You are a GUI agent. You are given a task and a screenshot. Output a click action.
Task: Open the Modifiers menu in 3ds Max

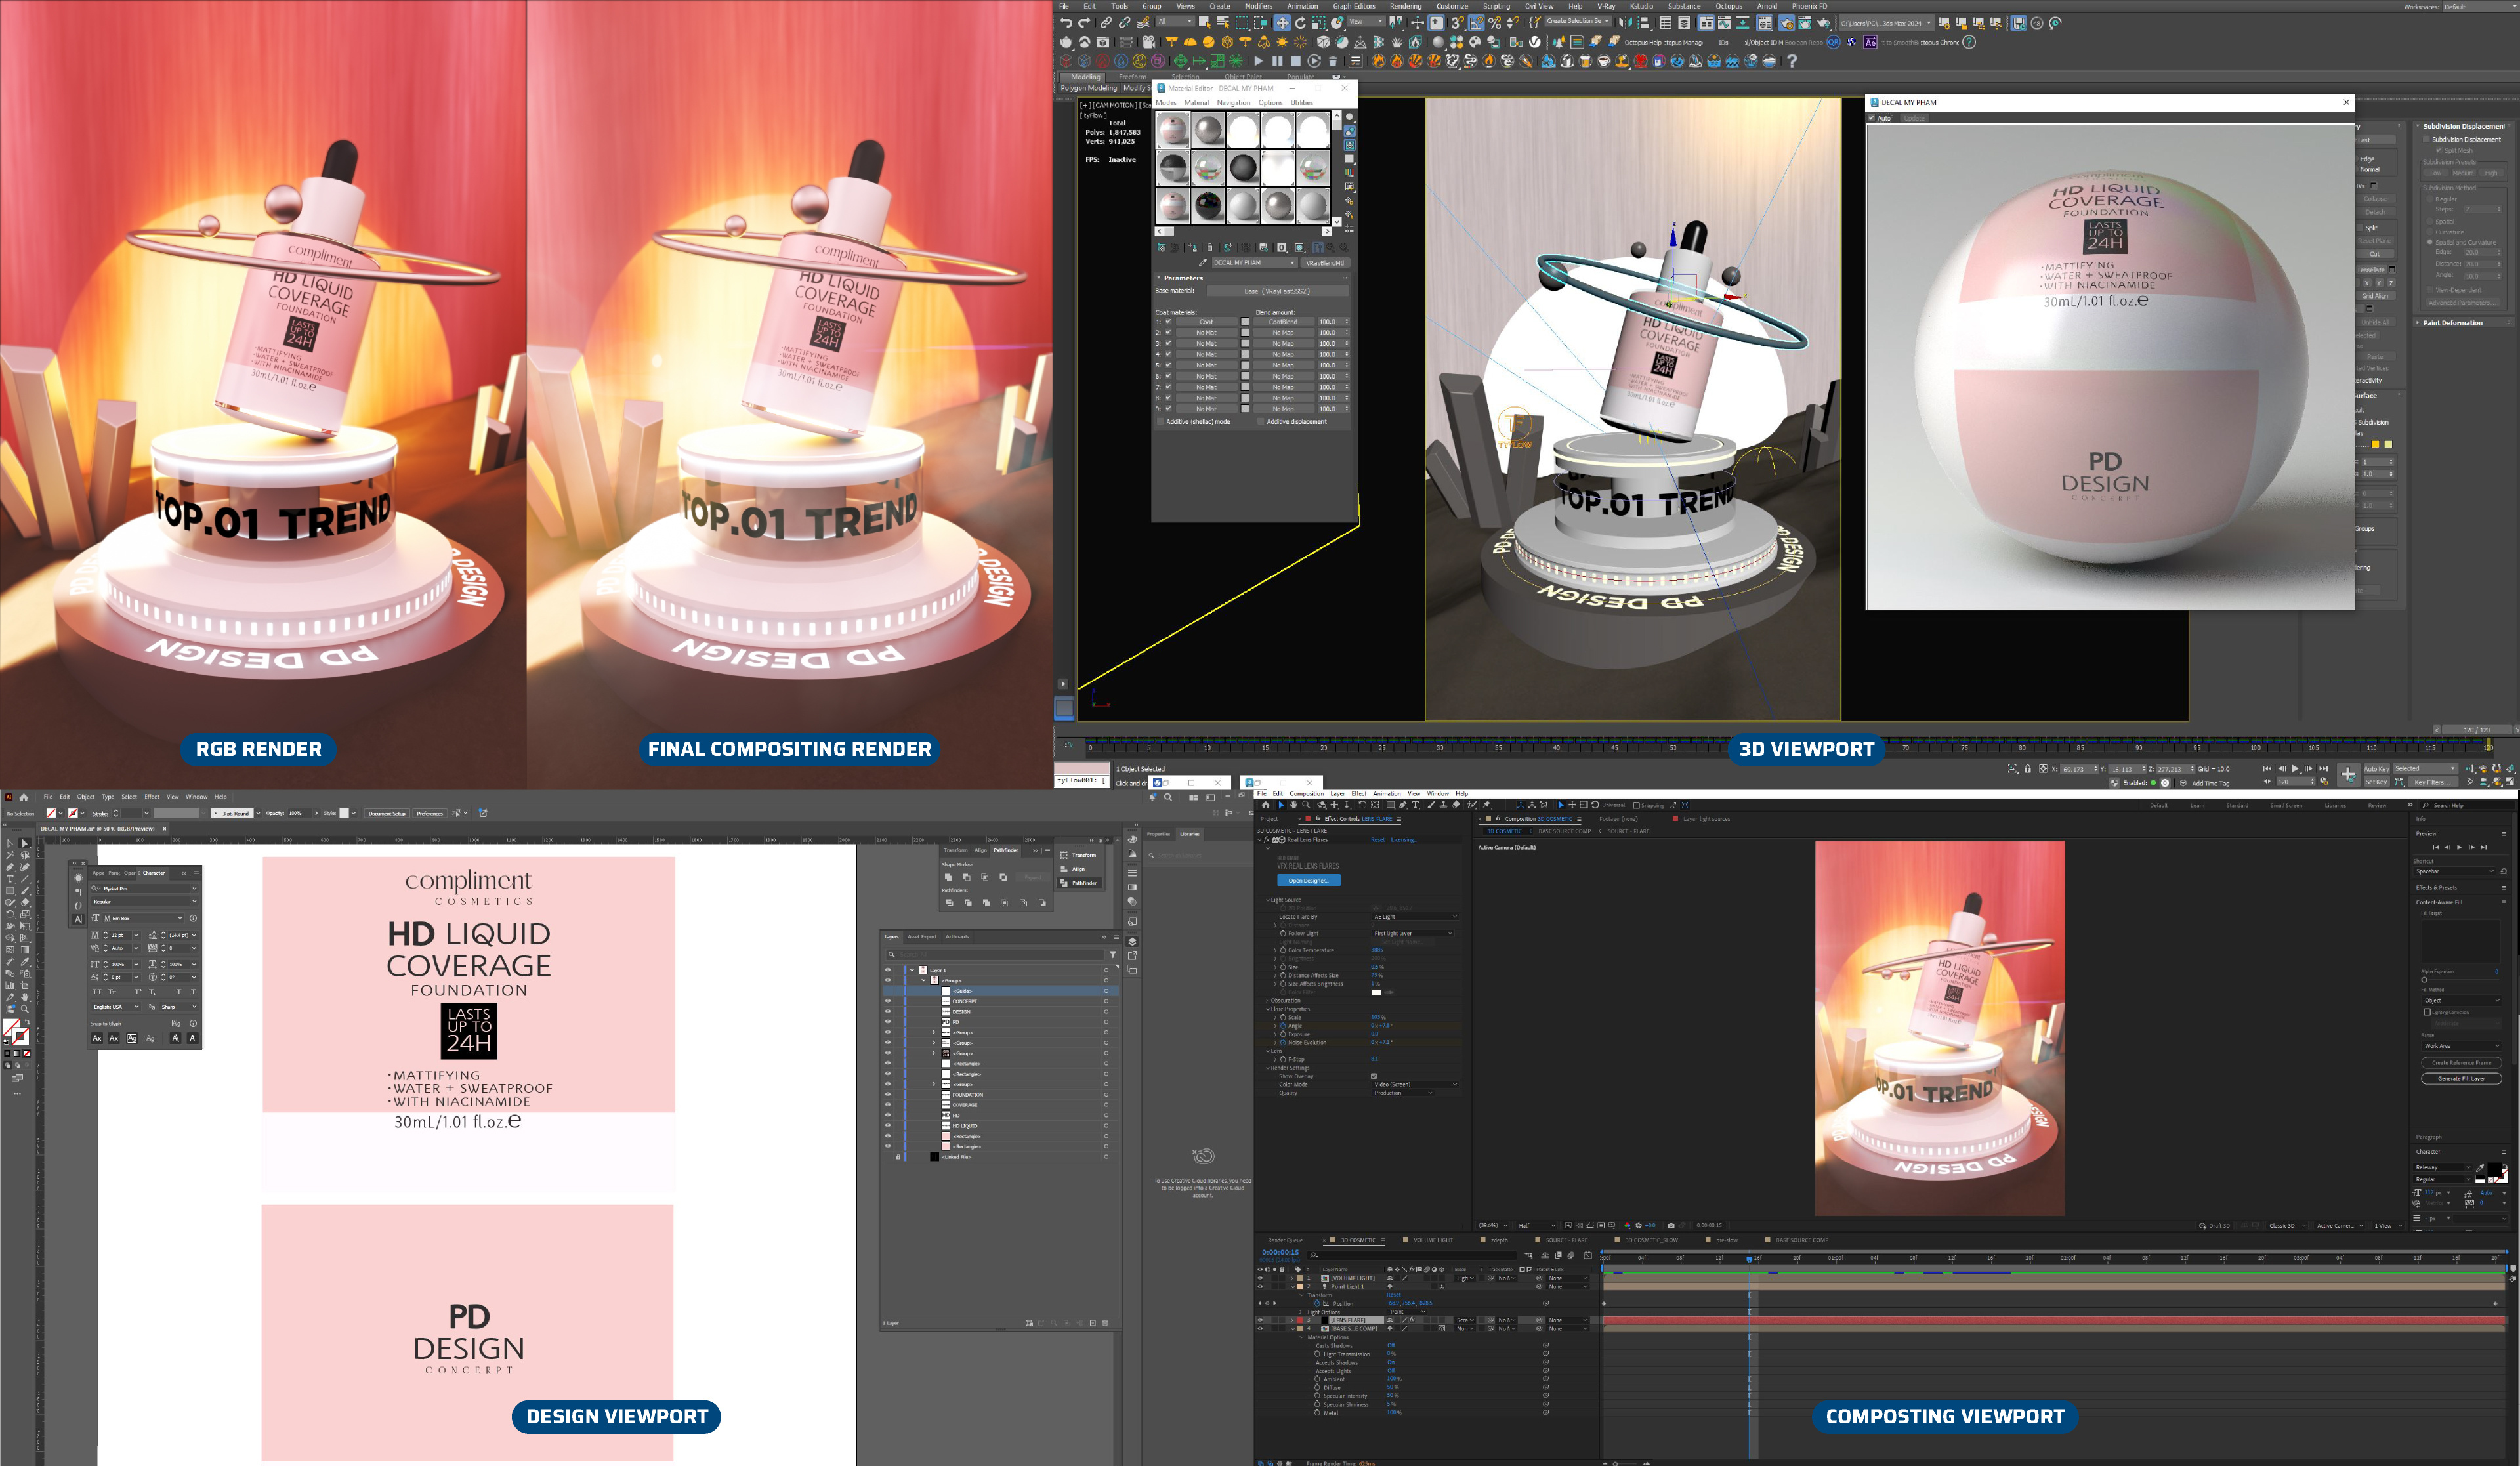[1258, 6]
